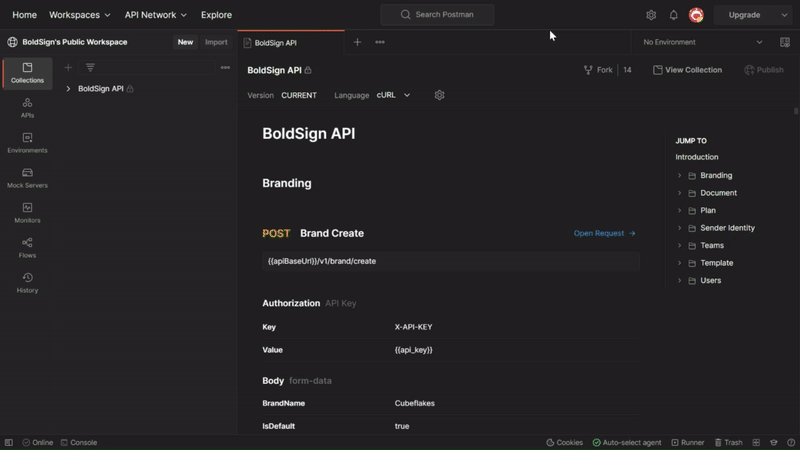The image size is (800, 450).
Task: Click the Upgrade button
Action: [x=744, y=15]
